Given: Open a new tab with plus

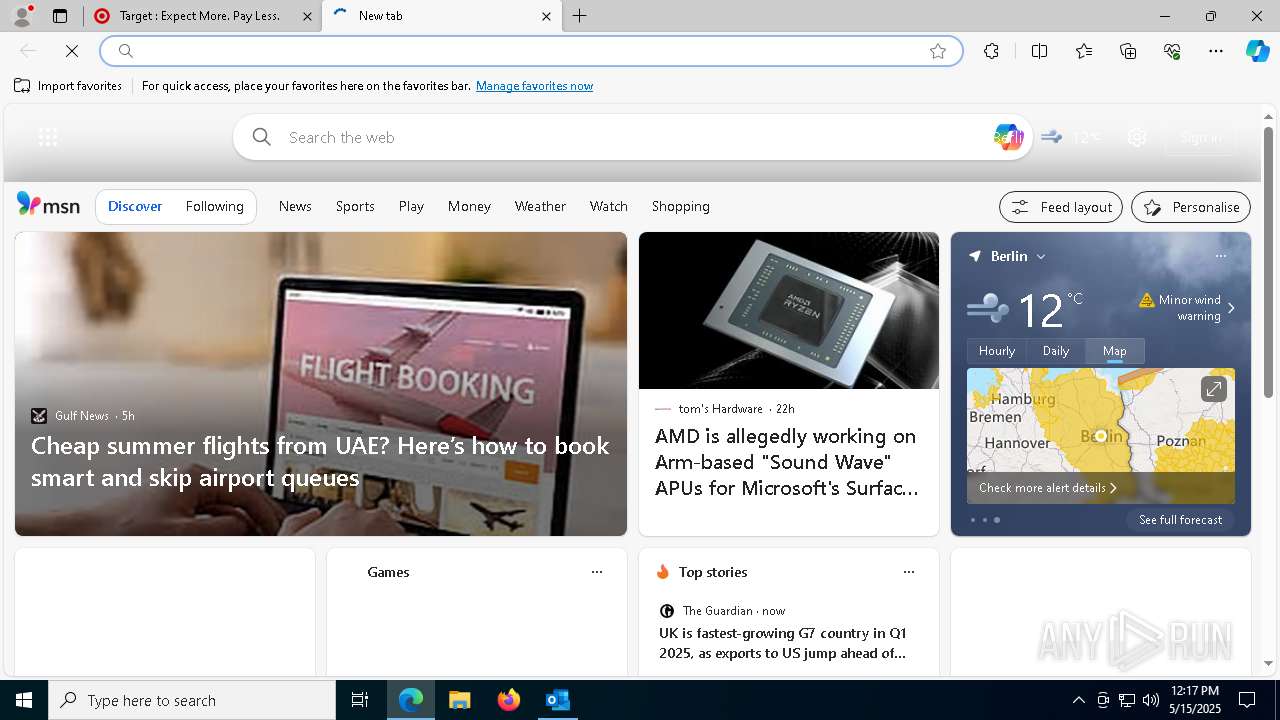Looking at the screenshot, I should pos(579,16).
